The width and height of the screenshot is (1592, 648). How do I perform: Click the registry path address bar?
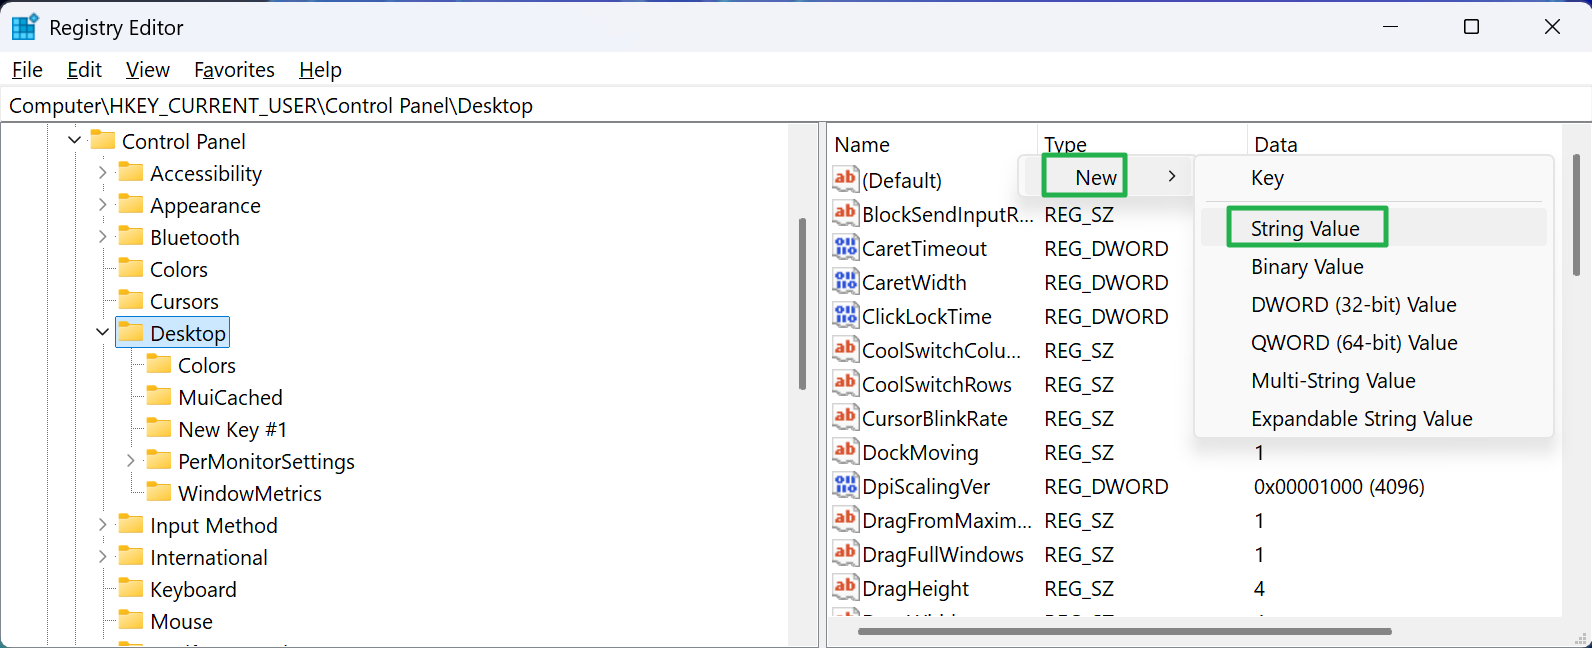point(795,106)
